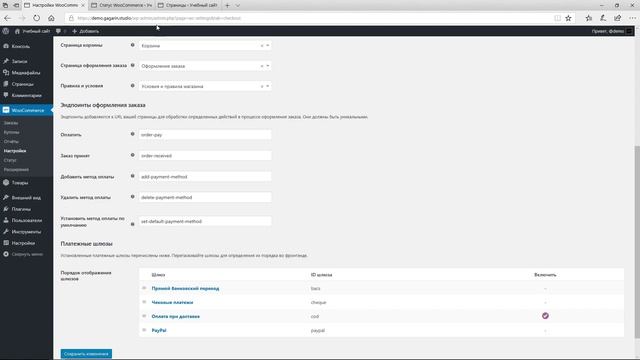The image size is (640, 360).
Task: Show help tip for Страница оформления заказа
Action: 132,65
